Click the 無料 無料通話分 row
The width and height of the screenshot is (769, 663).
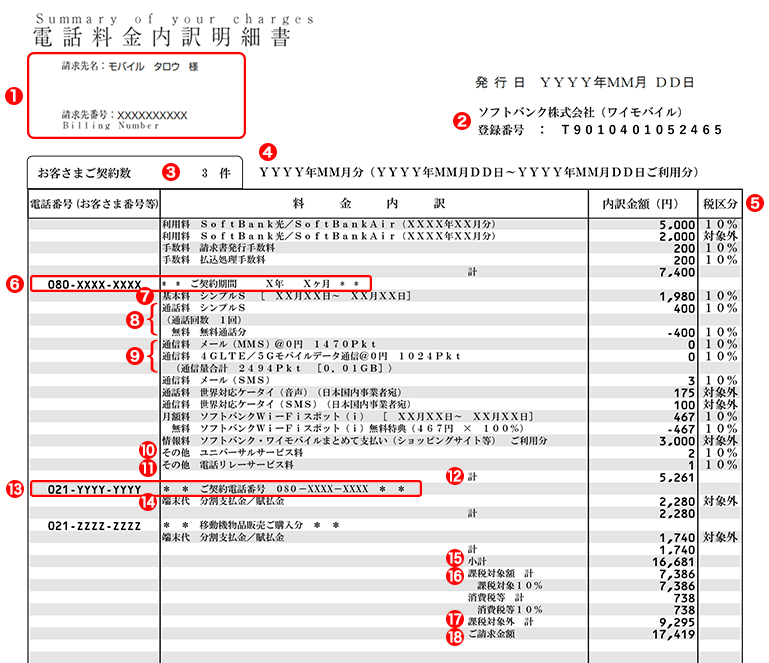click(209, 332)
